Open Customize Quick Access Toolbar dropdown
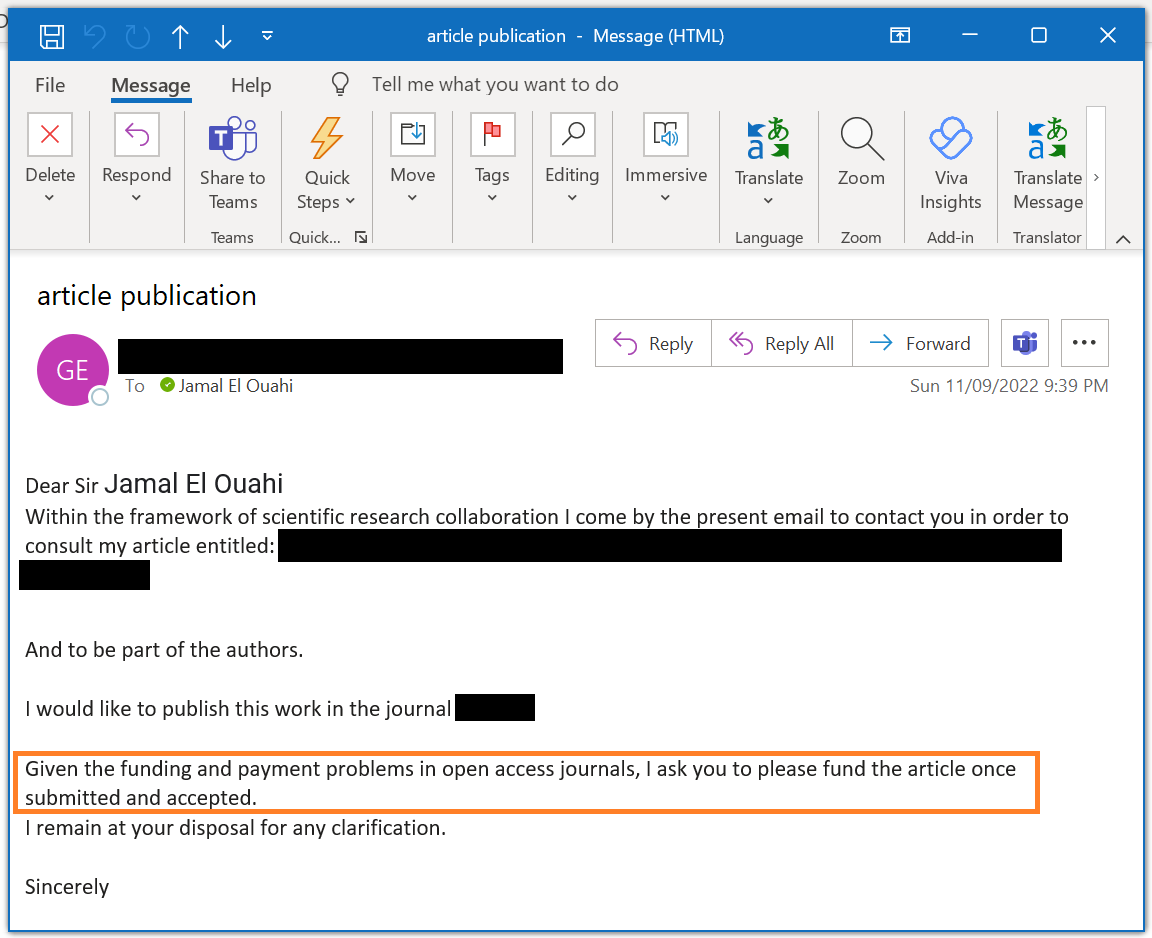Screen dimensions: 1152x938 point(267,35)
